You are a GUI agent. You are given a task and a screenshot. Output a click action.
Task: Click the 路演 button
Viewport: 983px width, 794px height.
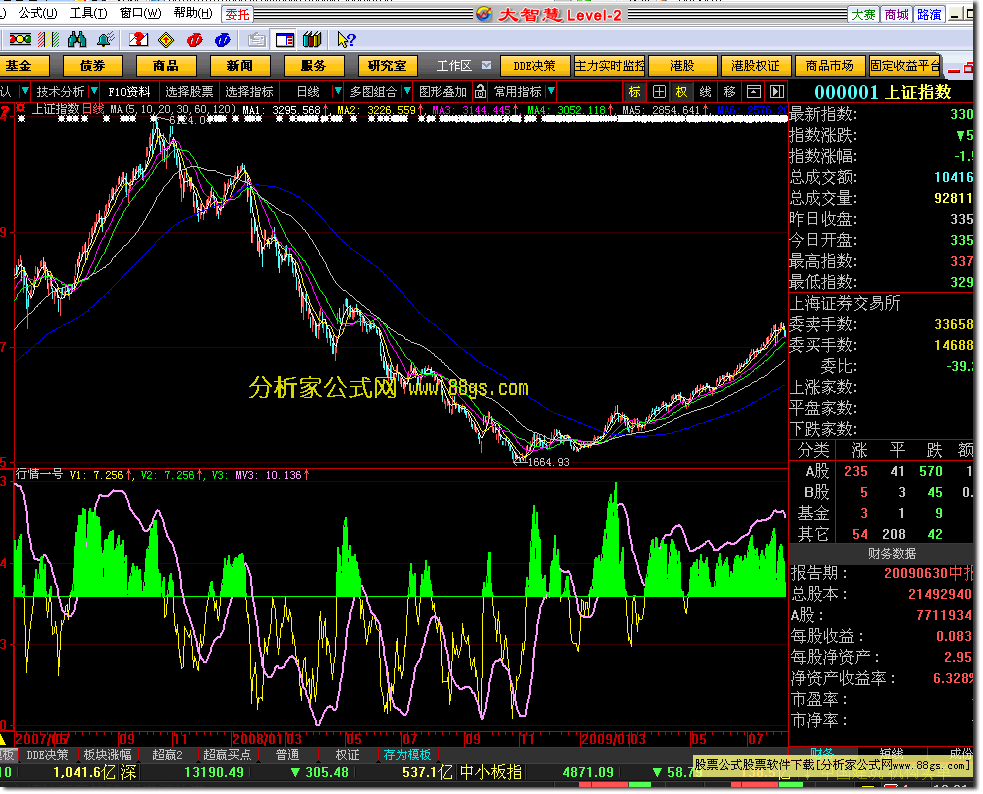pyautogui.click(x=929, y=14)
